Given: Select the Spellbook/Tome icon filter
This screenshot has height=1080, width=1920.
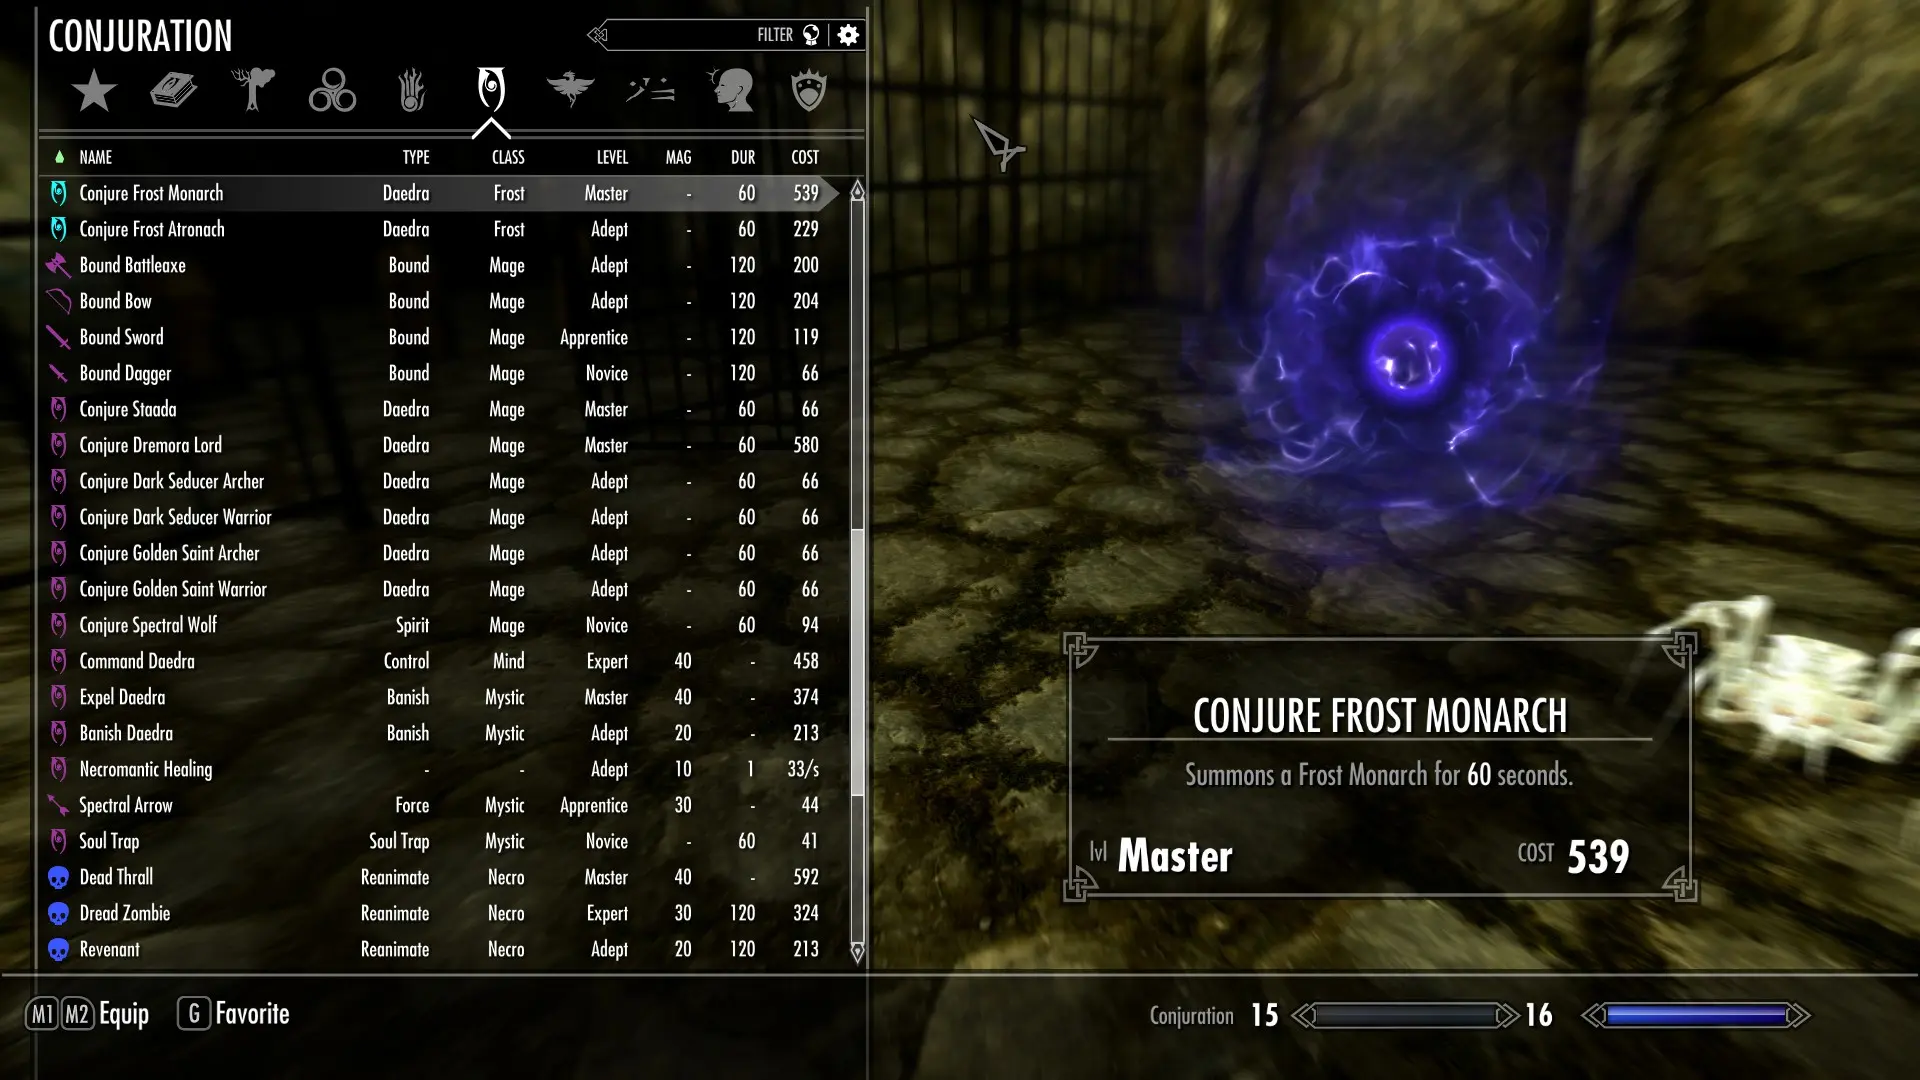Looking at the screenshot, I should coord(173,90).
